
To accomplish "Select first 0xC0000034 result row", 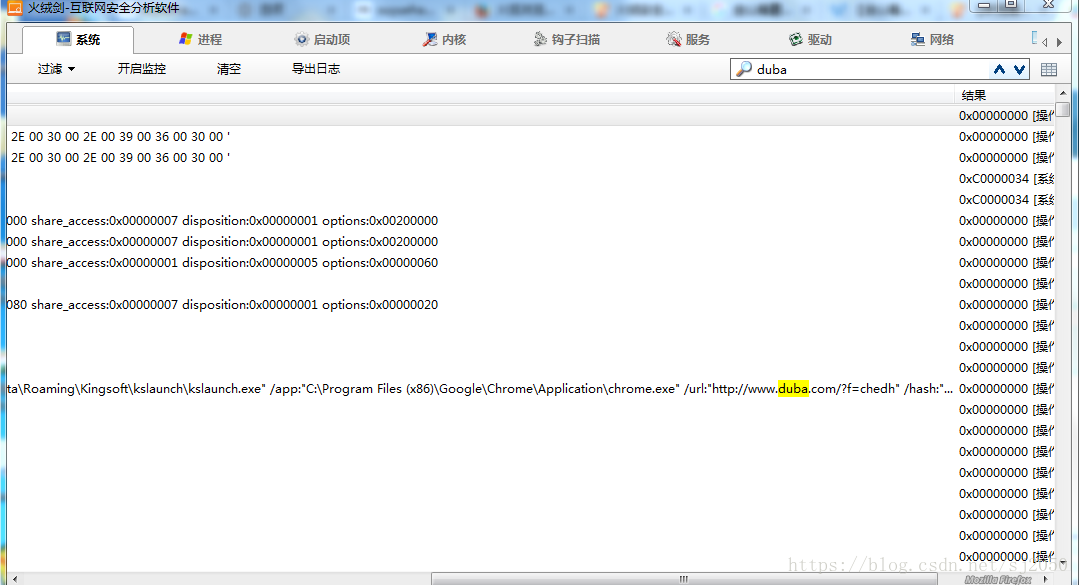I will [x=530, y=179].
